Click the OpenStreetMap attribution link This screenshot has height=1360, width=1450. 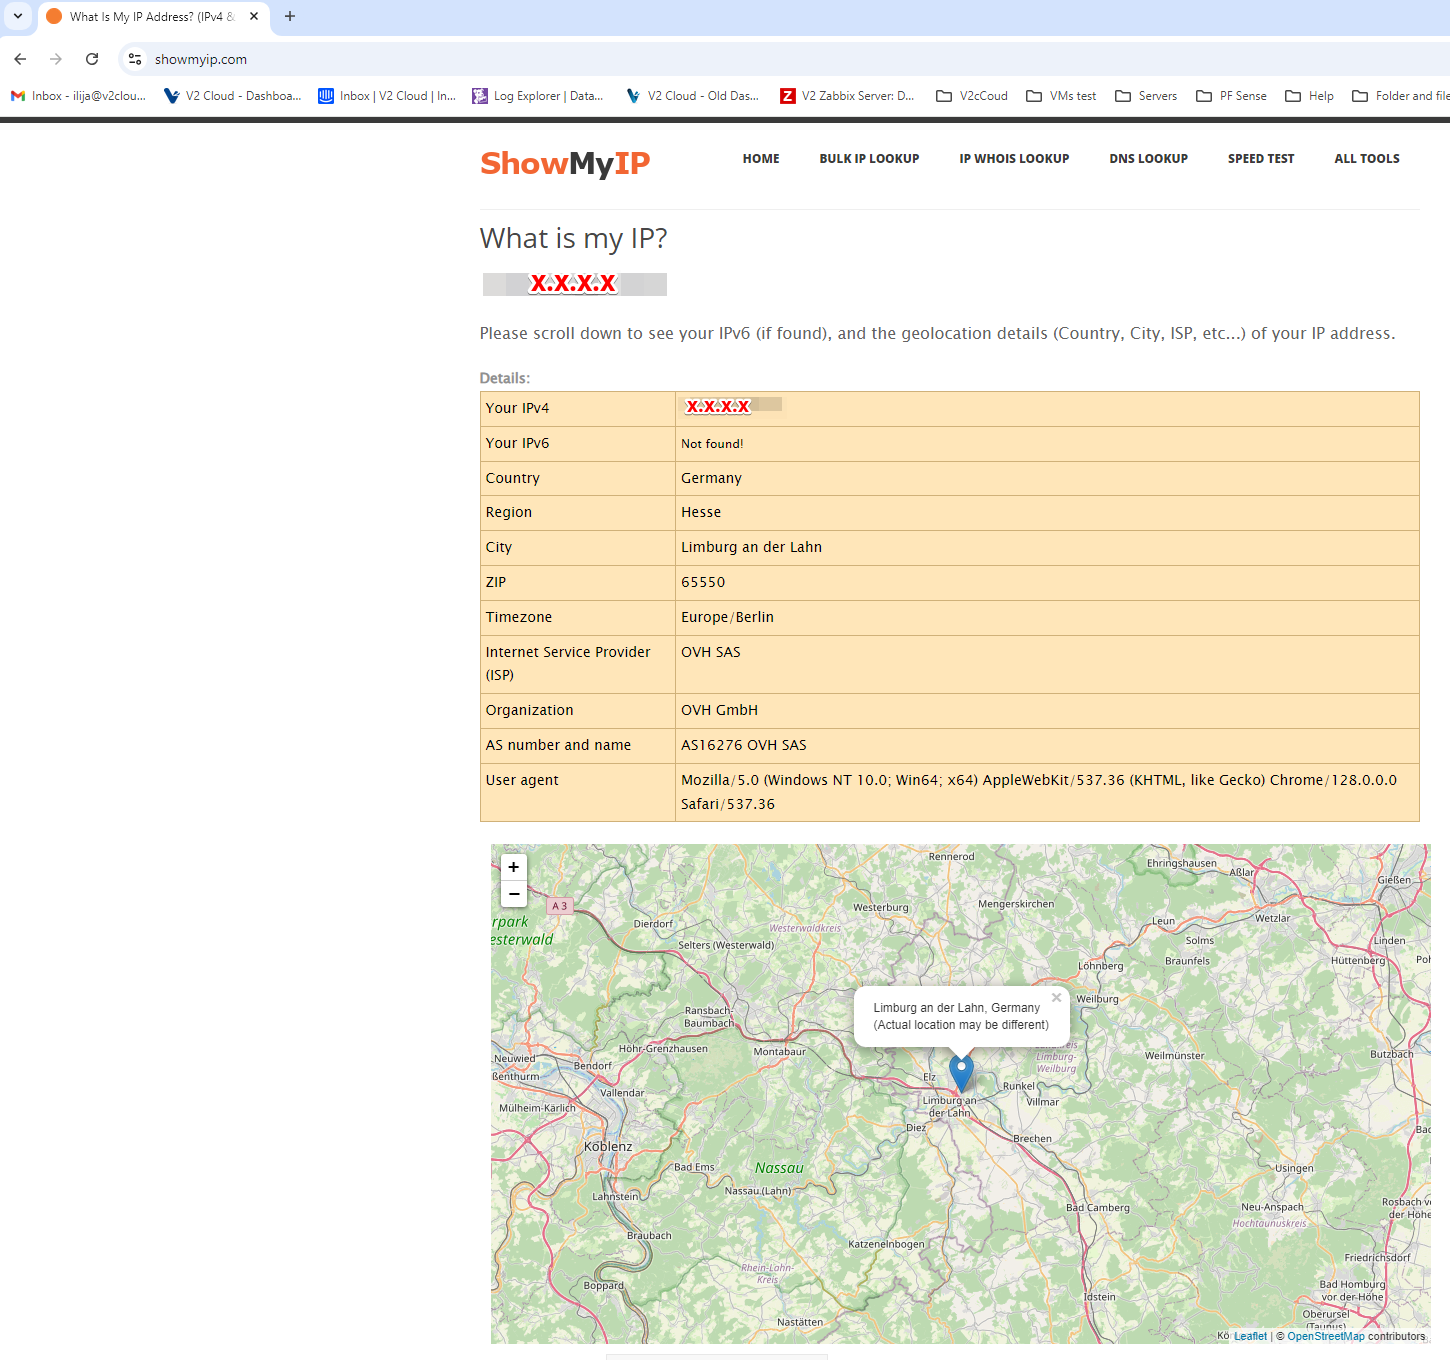[x=1325, y=1336]
